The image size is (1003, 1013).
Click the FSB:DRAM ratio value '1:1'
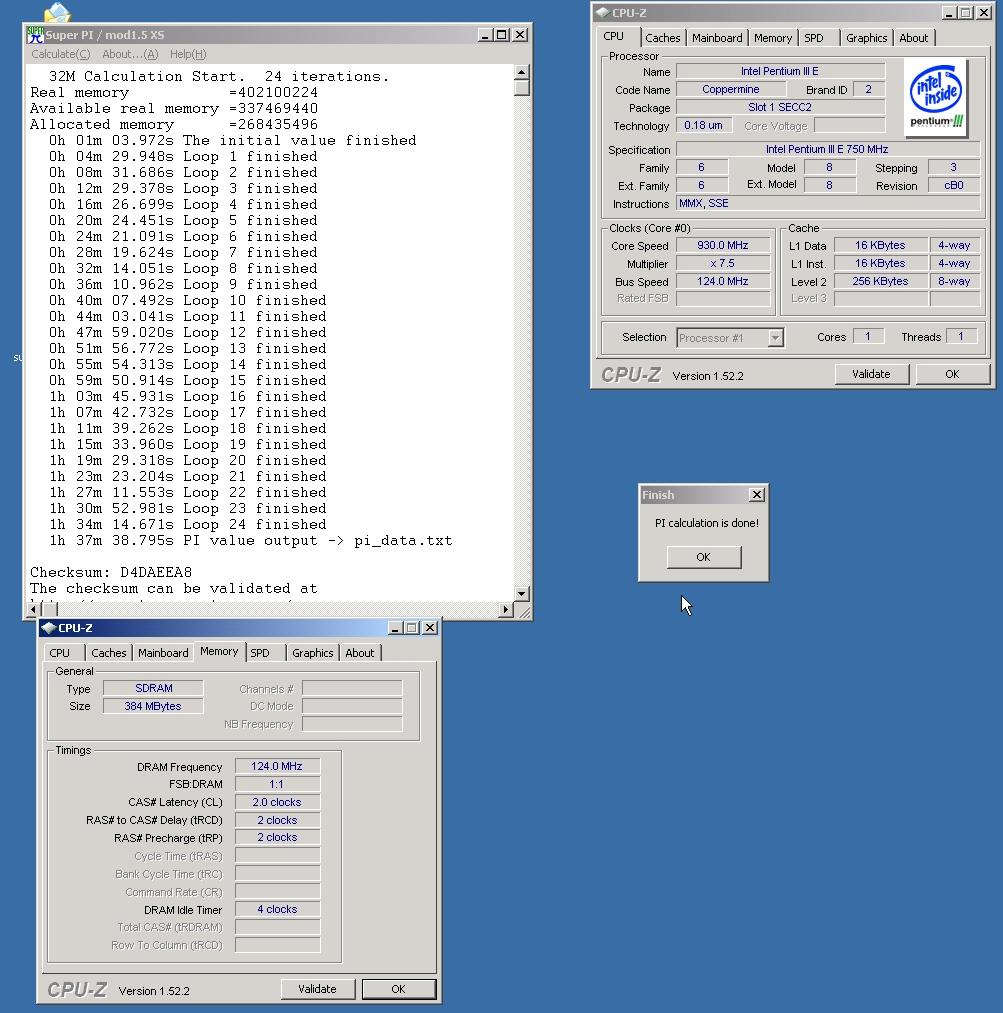pyautogui.click(x=277, y=784)
